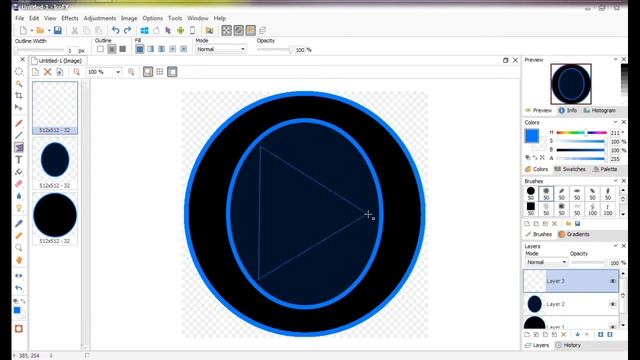Collapse the Layers panel arrow
This screenshot has width=640, height=360.
point(615,246)
